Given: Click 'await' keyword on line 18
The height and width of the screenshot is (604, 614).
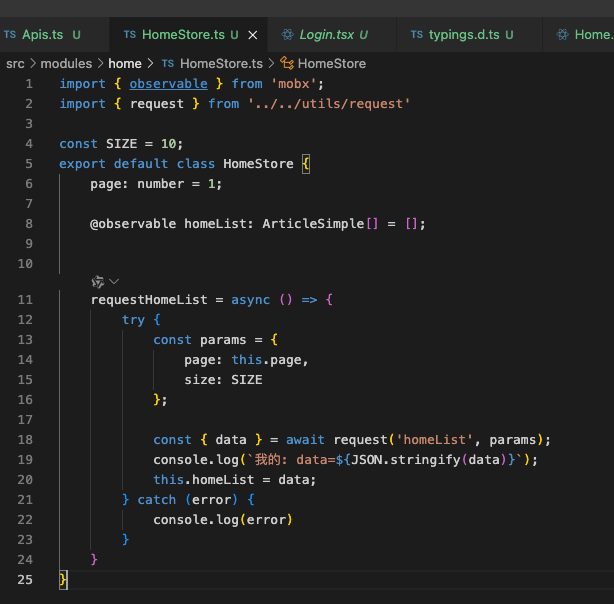Looking at the screenshot, I should pos(305,440).
